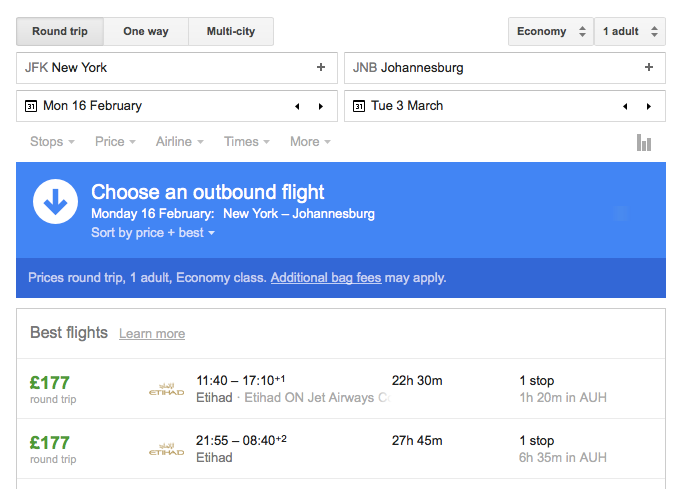Screen dimensions: 686x489
Task: Switch to Multi-city trip
Action: tap(231, 32)
